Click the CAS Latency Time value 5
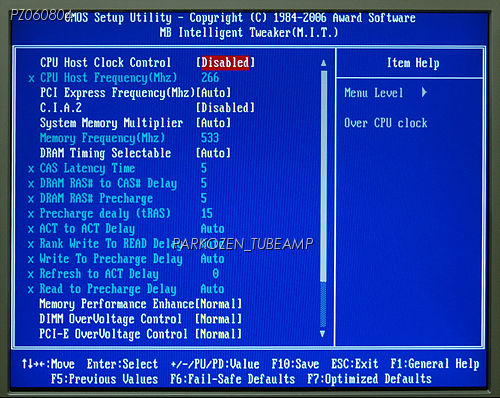The image size is (500, 398). pyautogui.click(x=204, y=168)
